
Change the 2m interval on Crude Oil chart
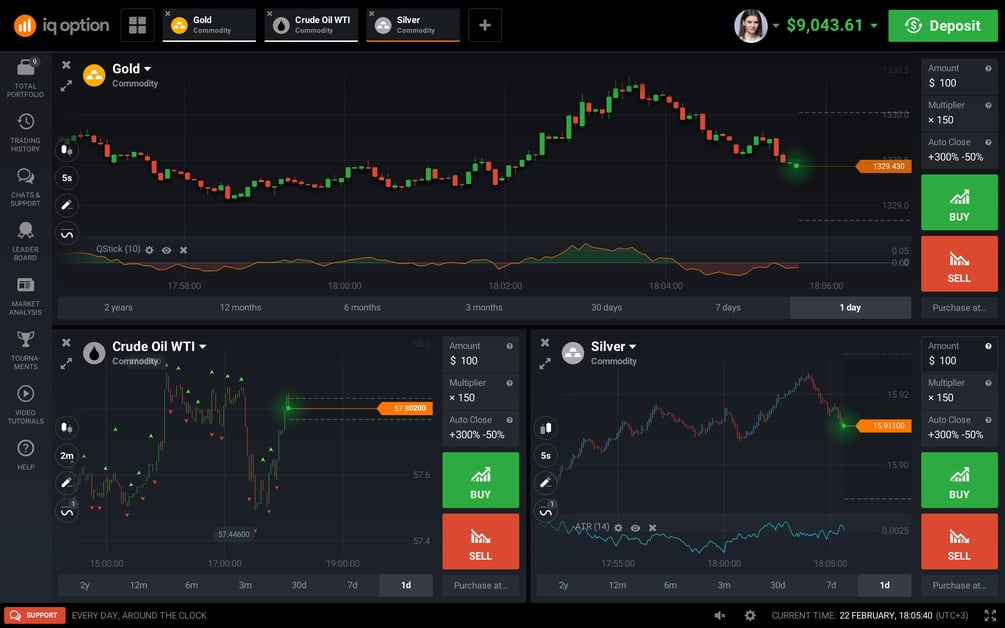[67, 456]
